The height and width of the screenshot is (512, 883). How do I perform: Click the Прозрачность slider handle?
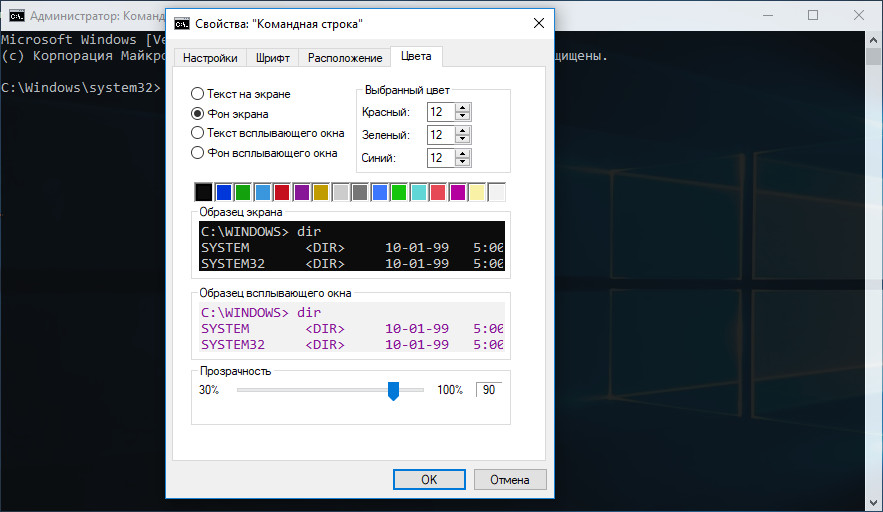coord(393,390)
